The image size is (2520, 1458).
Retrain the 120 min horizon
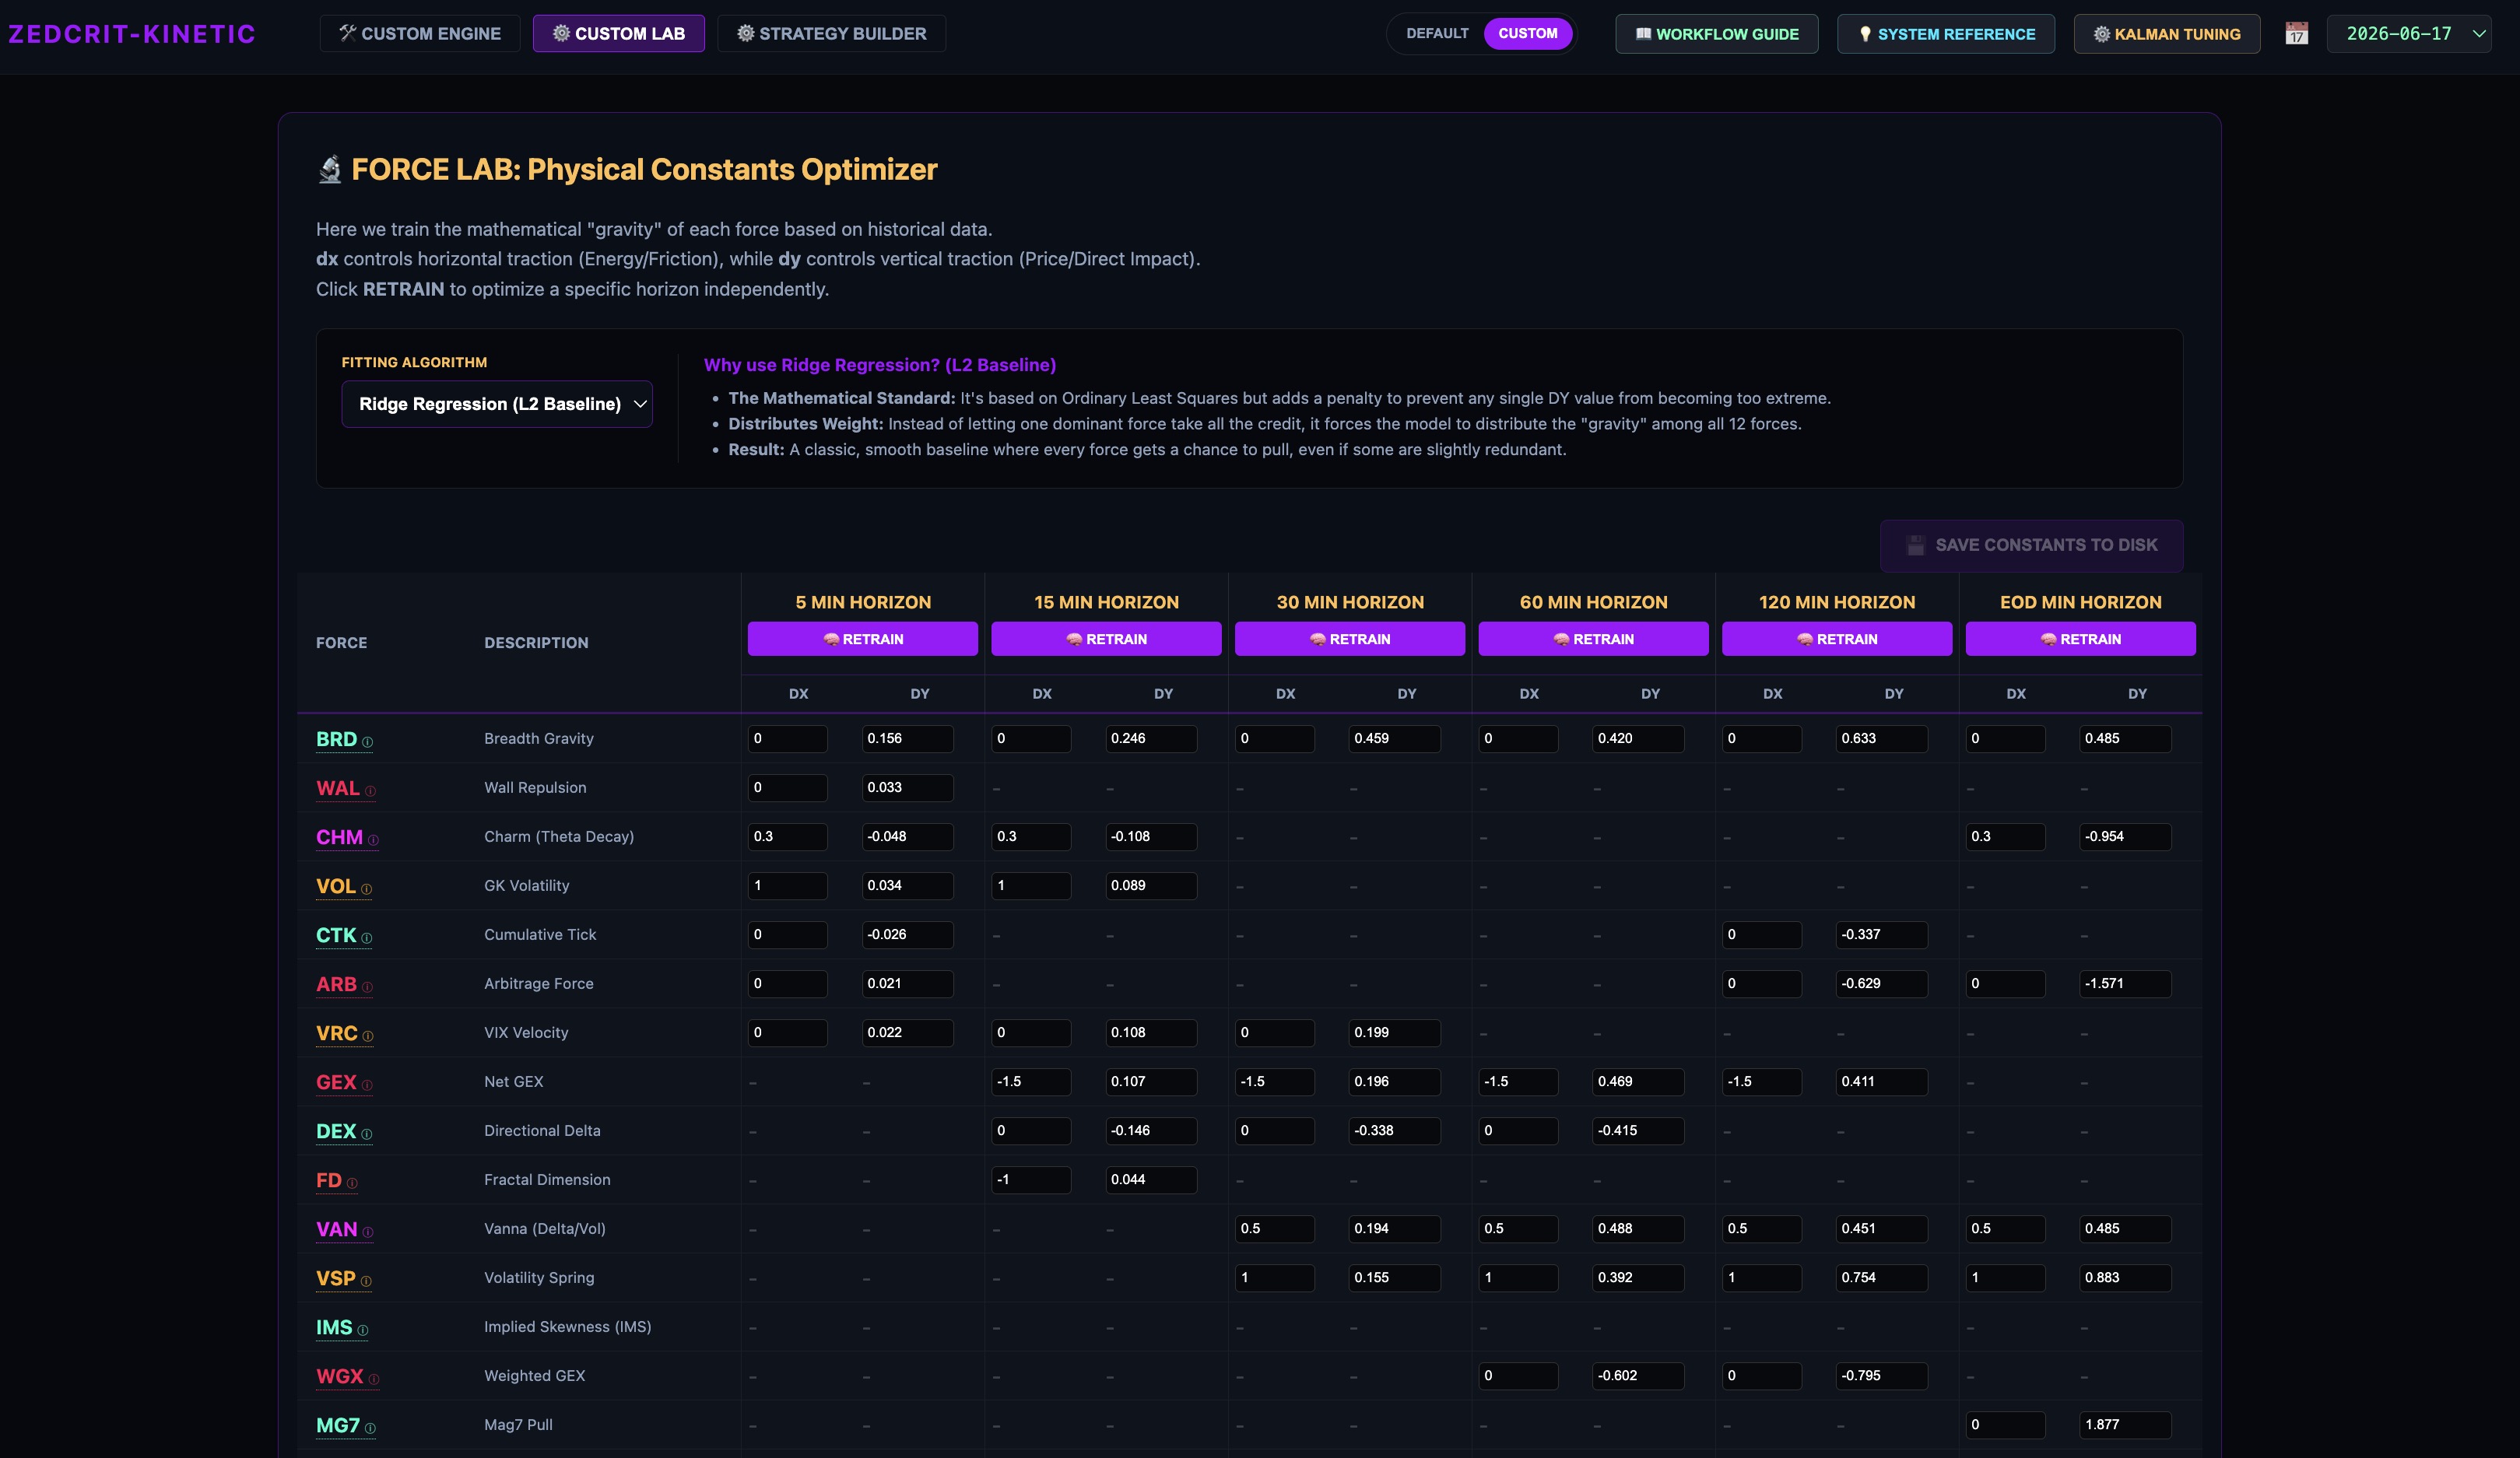tap(1836, 639)
